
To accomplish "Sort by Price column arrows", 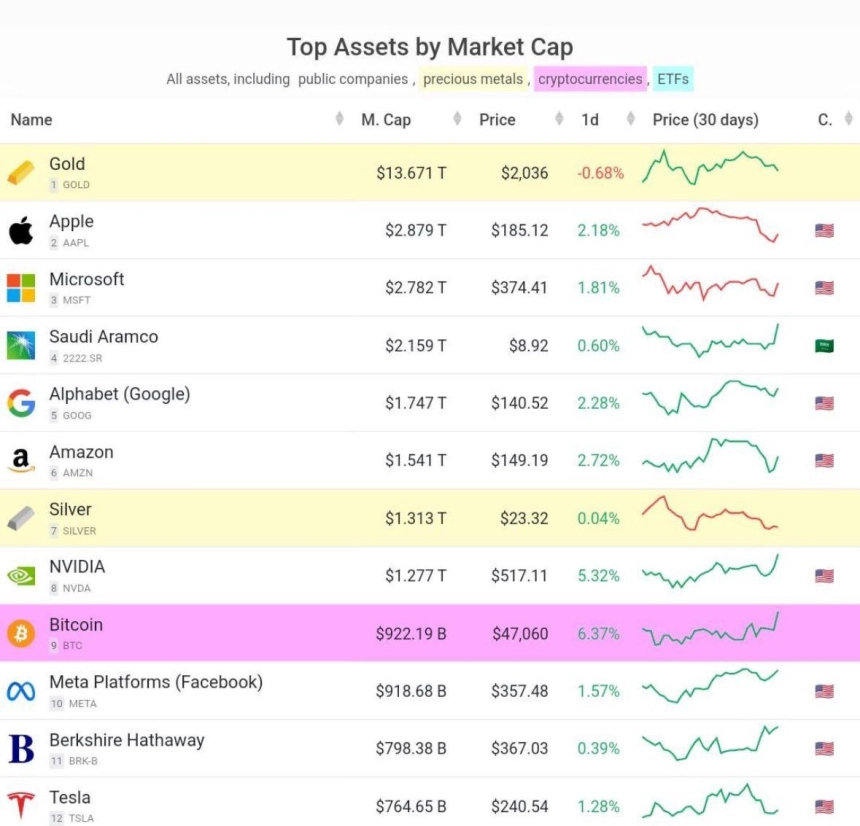I will point(559,119).
